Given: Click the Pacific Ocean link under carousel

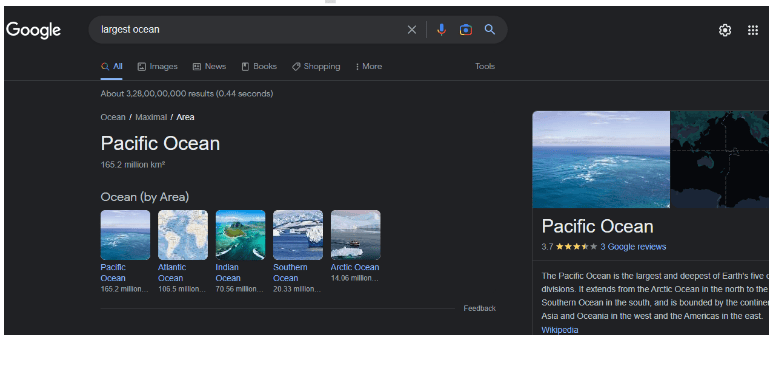Looking at the screenshot, I should click(x=113, y=273).
